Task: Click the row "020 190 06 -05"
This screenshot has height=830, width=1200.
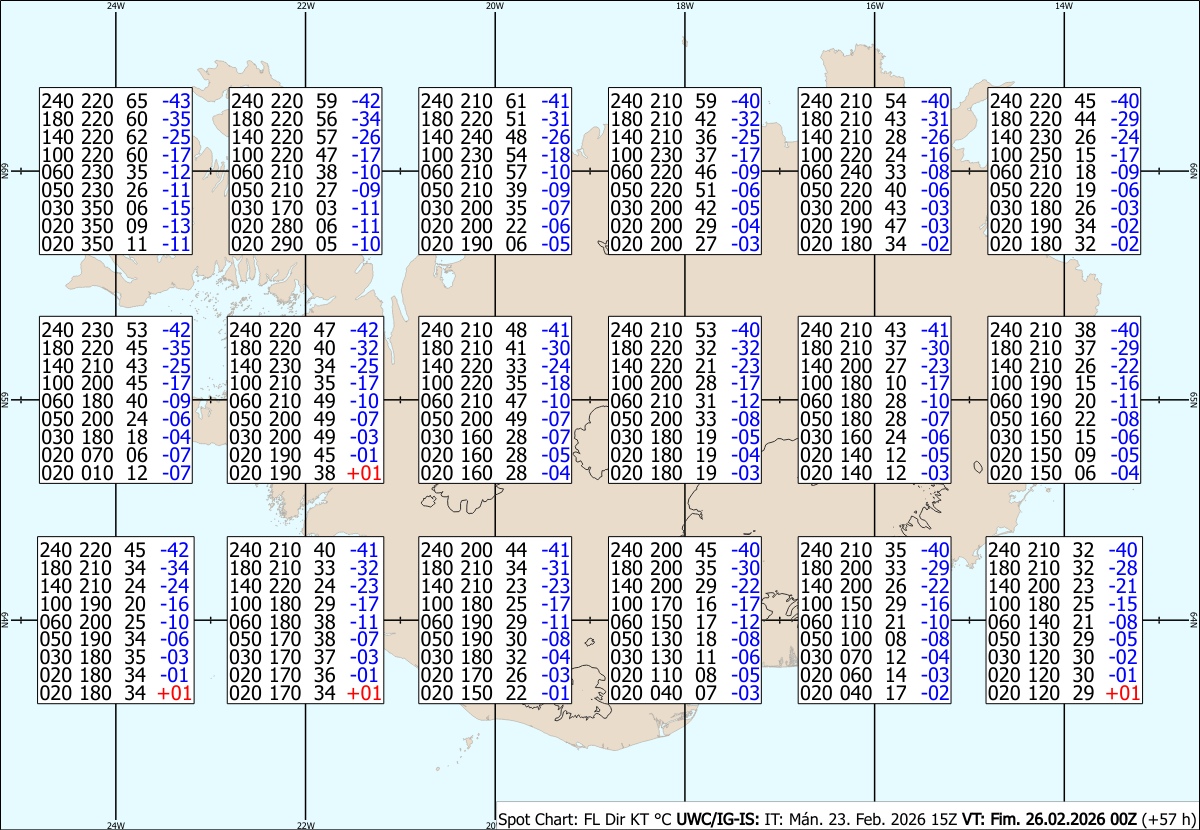Action: (x=496, y=243)
